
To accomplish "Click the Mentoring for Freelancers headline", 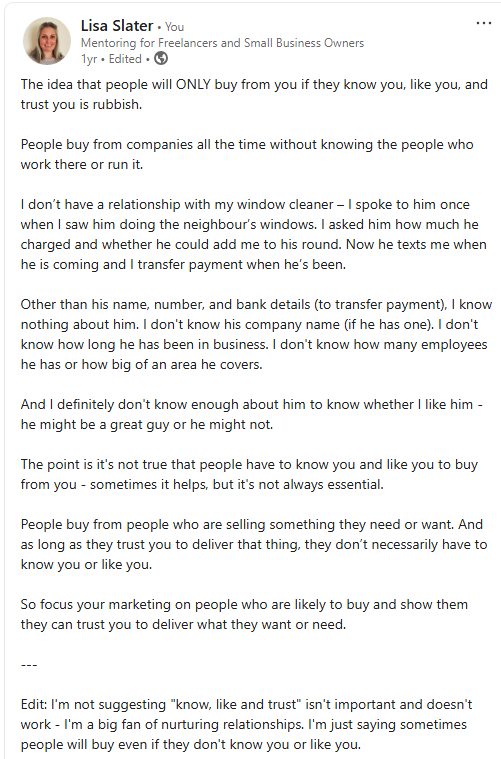I will coord(222,43).
